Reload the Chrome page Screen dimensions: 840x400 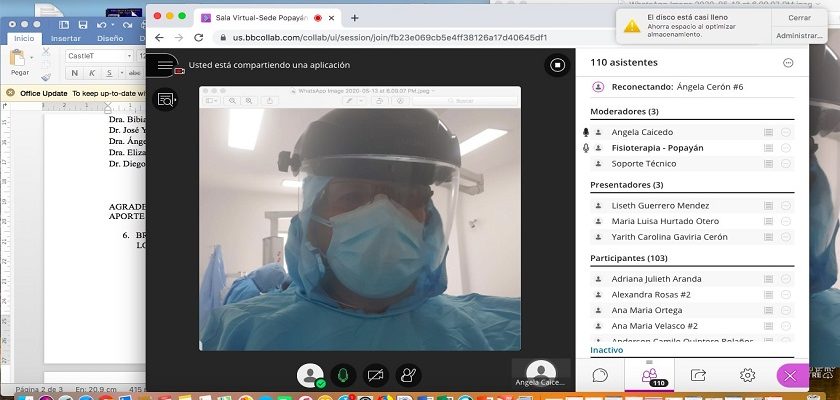pos(199,37)
